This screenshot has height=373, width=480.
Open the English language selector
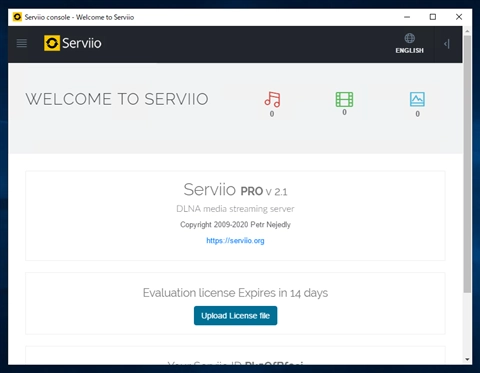tap(409, 43)
